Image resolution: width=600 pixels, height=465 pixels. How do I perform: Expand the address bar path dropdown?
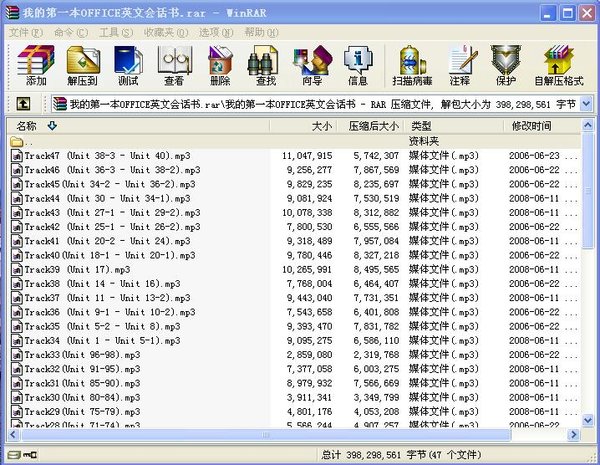pyautogui.click(x=586, y=104)
